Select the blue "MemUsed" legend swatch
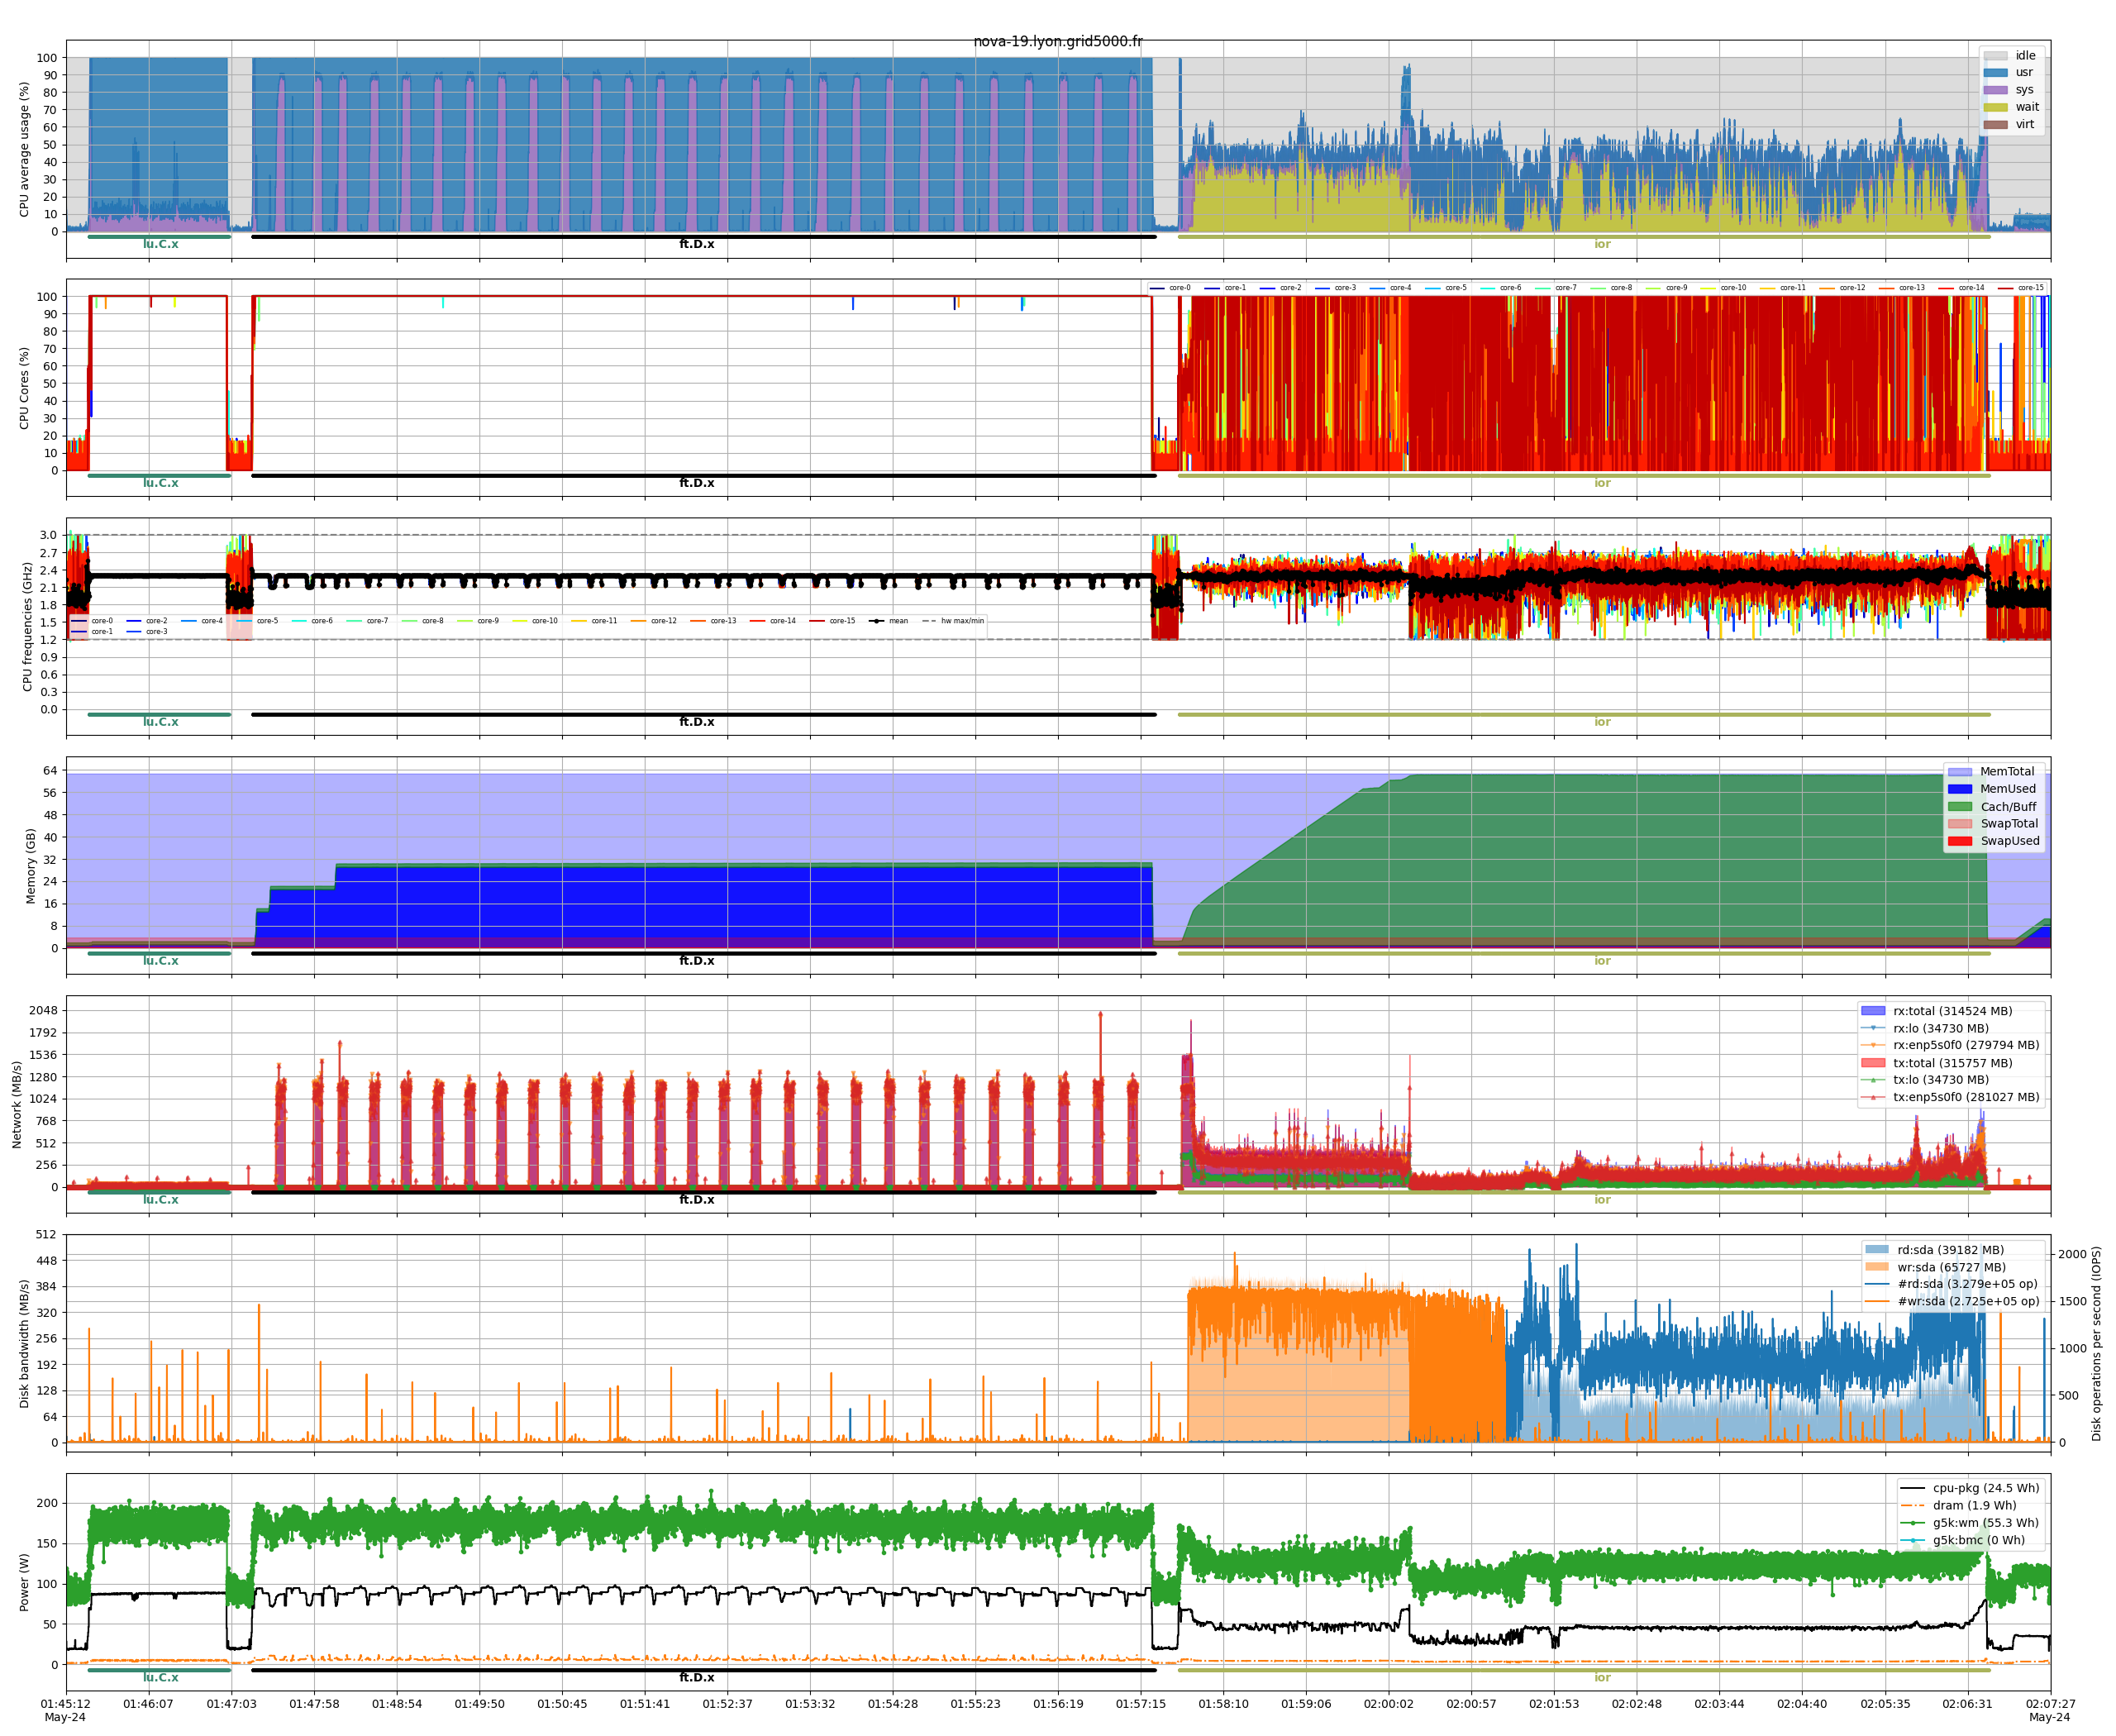 [1960, 789]
